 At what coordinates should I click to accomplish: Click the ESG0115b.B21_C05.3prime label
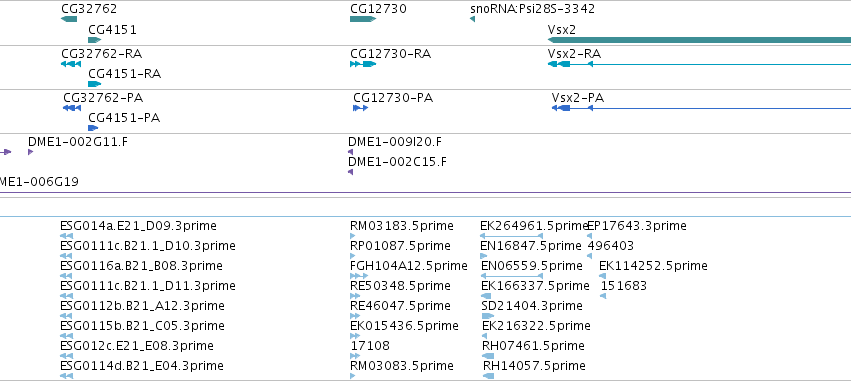click(142, 326)
